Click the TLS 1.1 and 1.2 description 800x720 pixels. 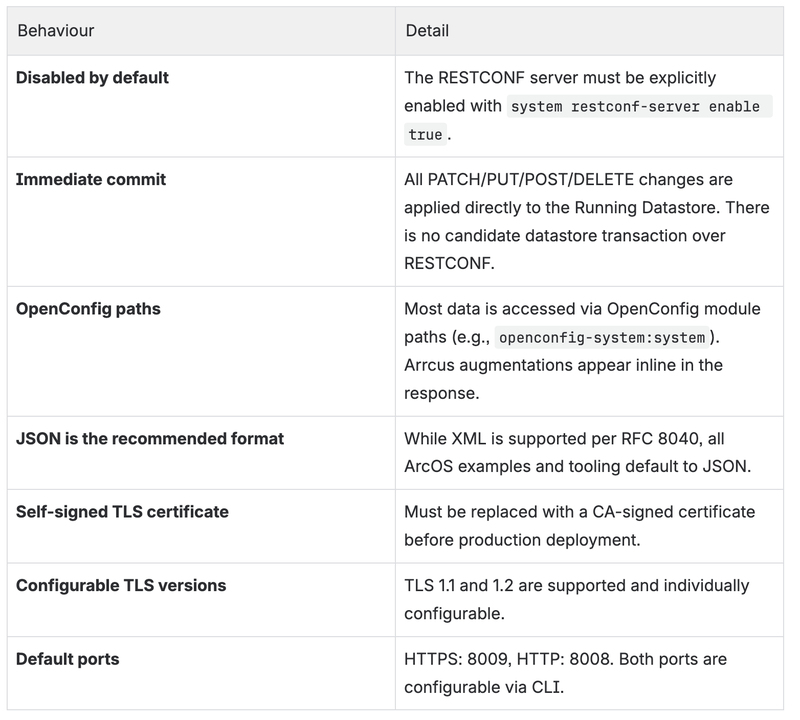[577, 600]
